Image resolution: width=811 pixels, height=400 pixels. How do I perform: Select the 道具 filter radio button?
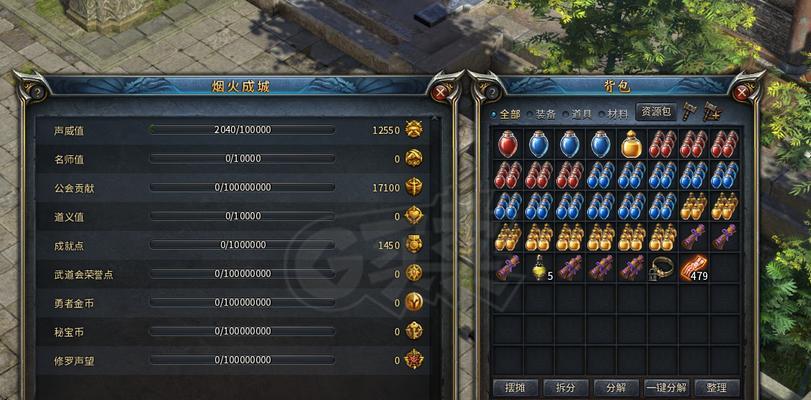pyautogui.click(x=566, y=114)
